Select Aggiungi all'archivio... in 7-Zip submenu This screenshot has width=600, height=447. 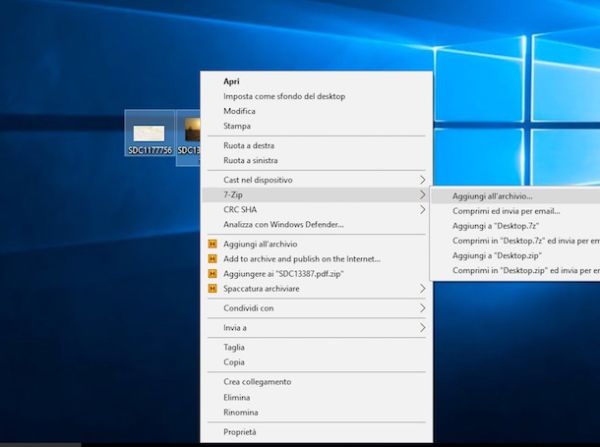click(x=492, y=196)
